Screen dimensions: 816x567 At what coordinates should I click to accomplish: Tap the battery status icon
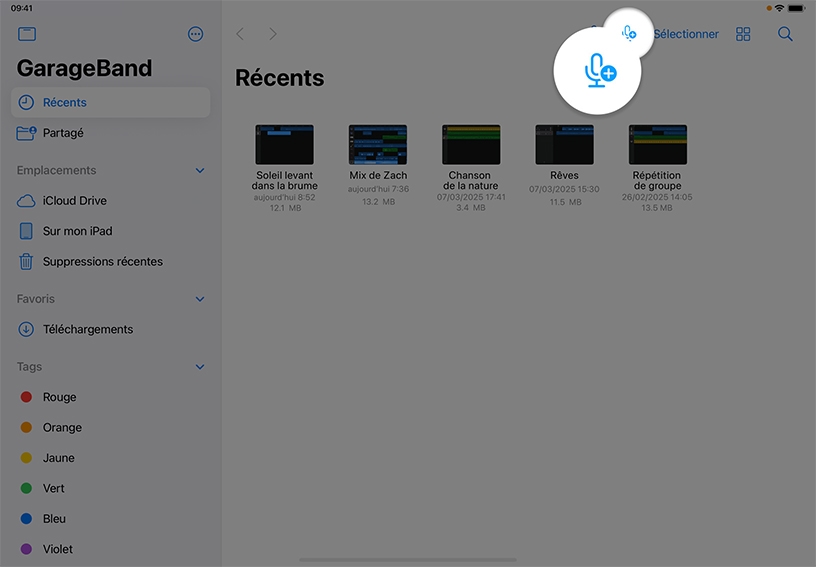pos(797,8)
